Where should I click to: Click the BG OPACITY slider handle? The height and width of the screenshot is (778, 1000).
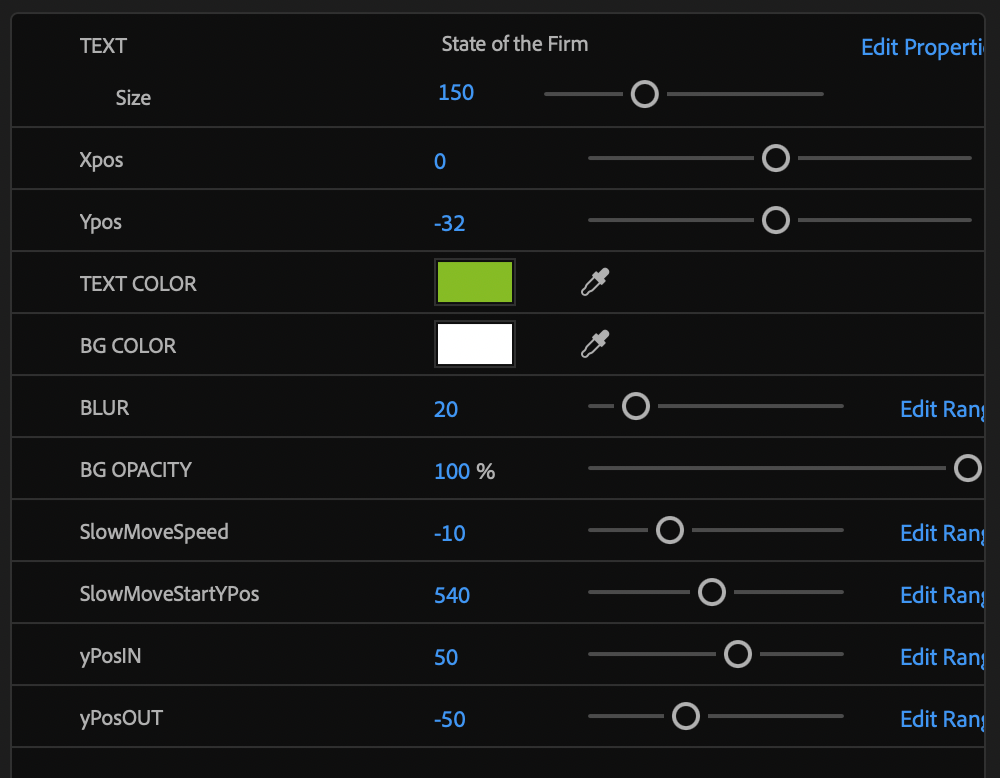pos(967,468)
